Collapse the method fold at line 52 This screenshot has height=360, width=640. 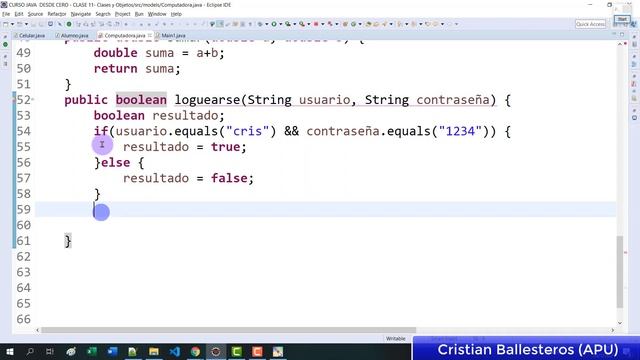pos(33,100)
